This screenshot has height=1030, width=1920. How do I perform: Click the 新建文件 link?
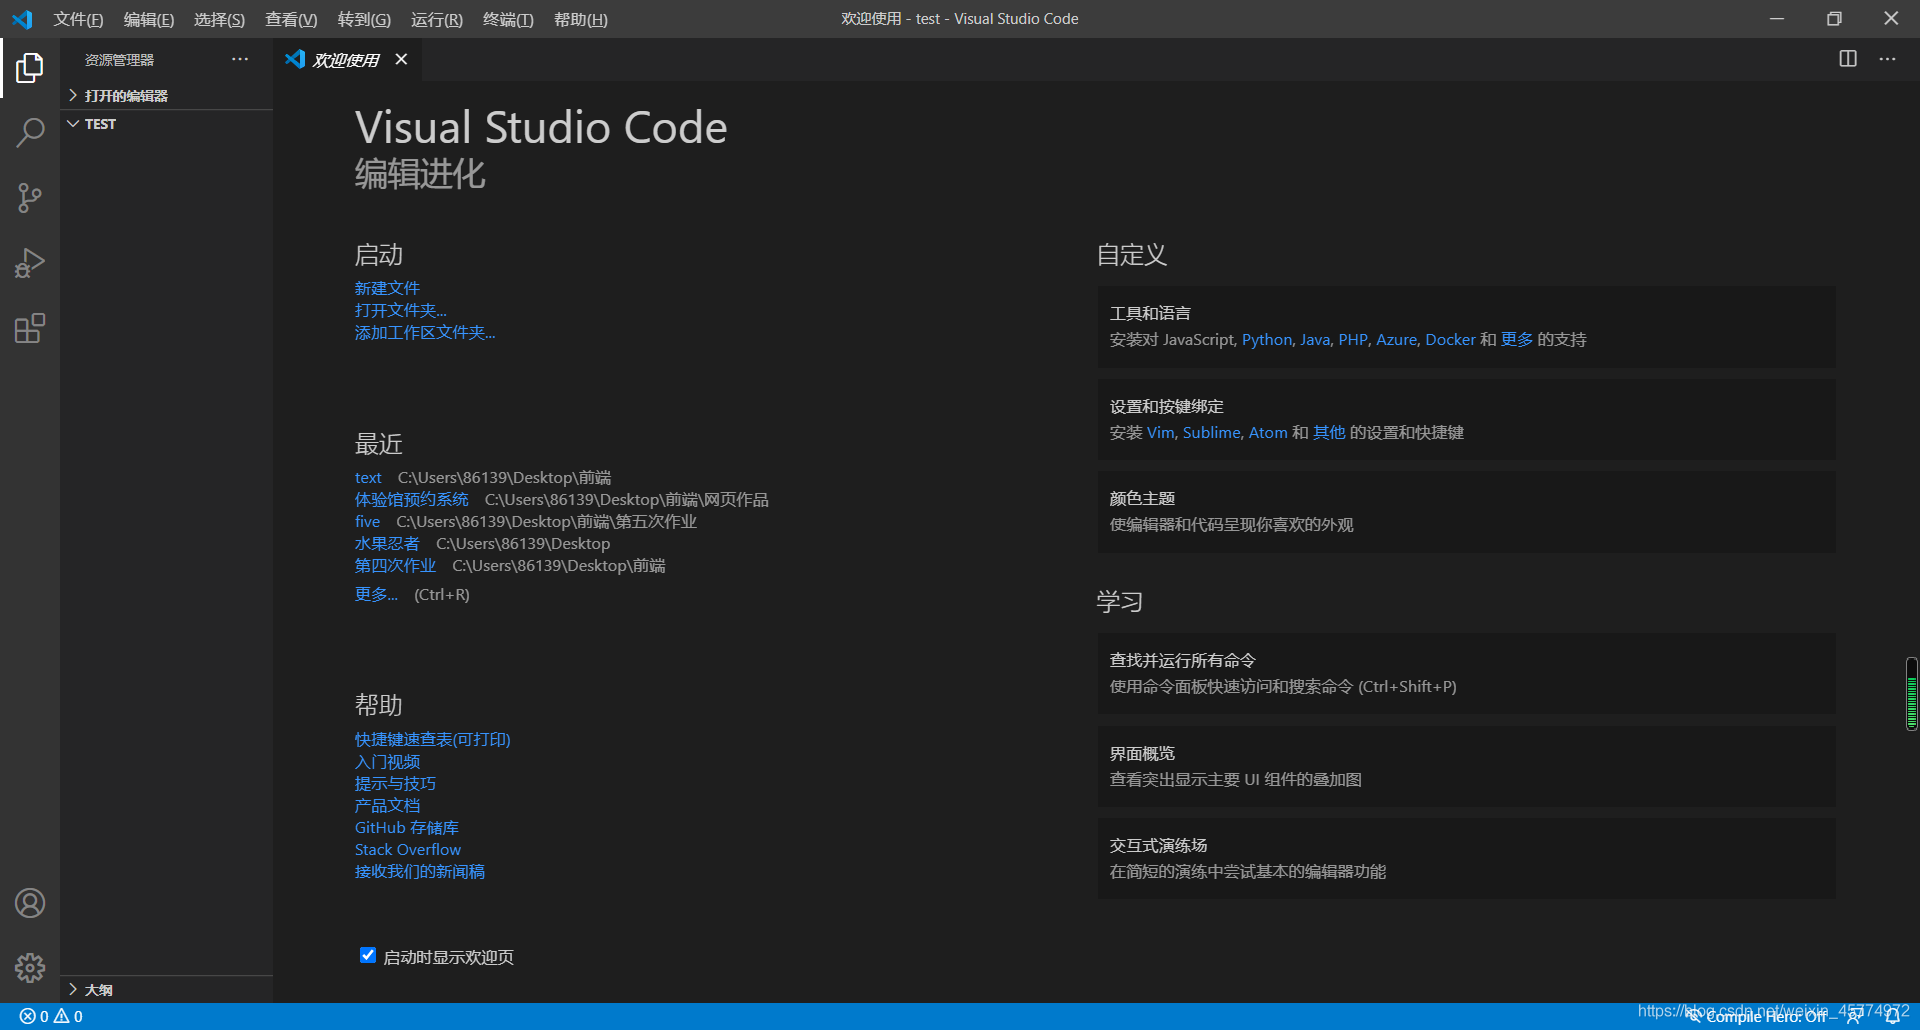pyautogui.click(x=387, y=288)
